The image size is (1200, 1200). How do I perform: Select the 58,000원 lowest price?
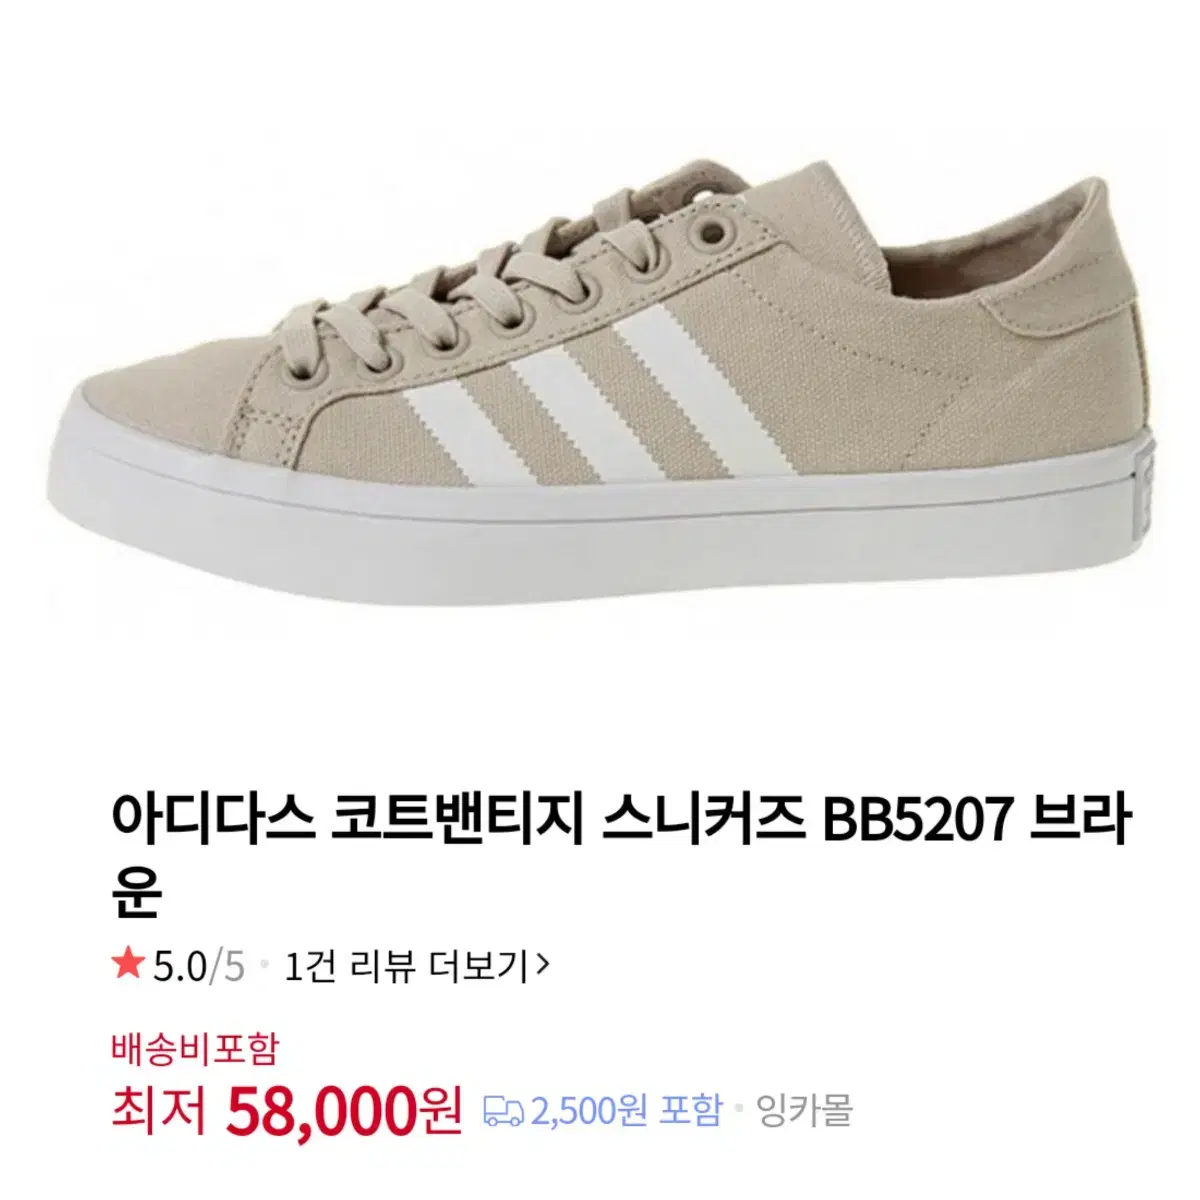click(345, 1110)
